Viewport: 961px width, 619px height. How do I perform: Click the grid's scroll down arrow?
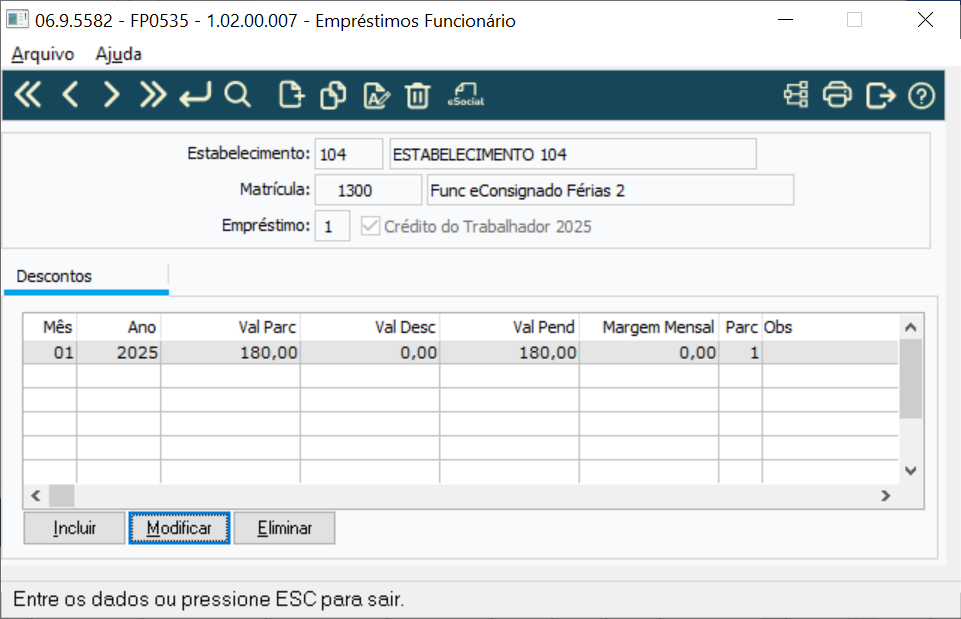coord(911,471)
